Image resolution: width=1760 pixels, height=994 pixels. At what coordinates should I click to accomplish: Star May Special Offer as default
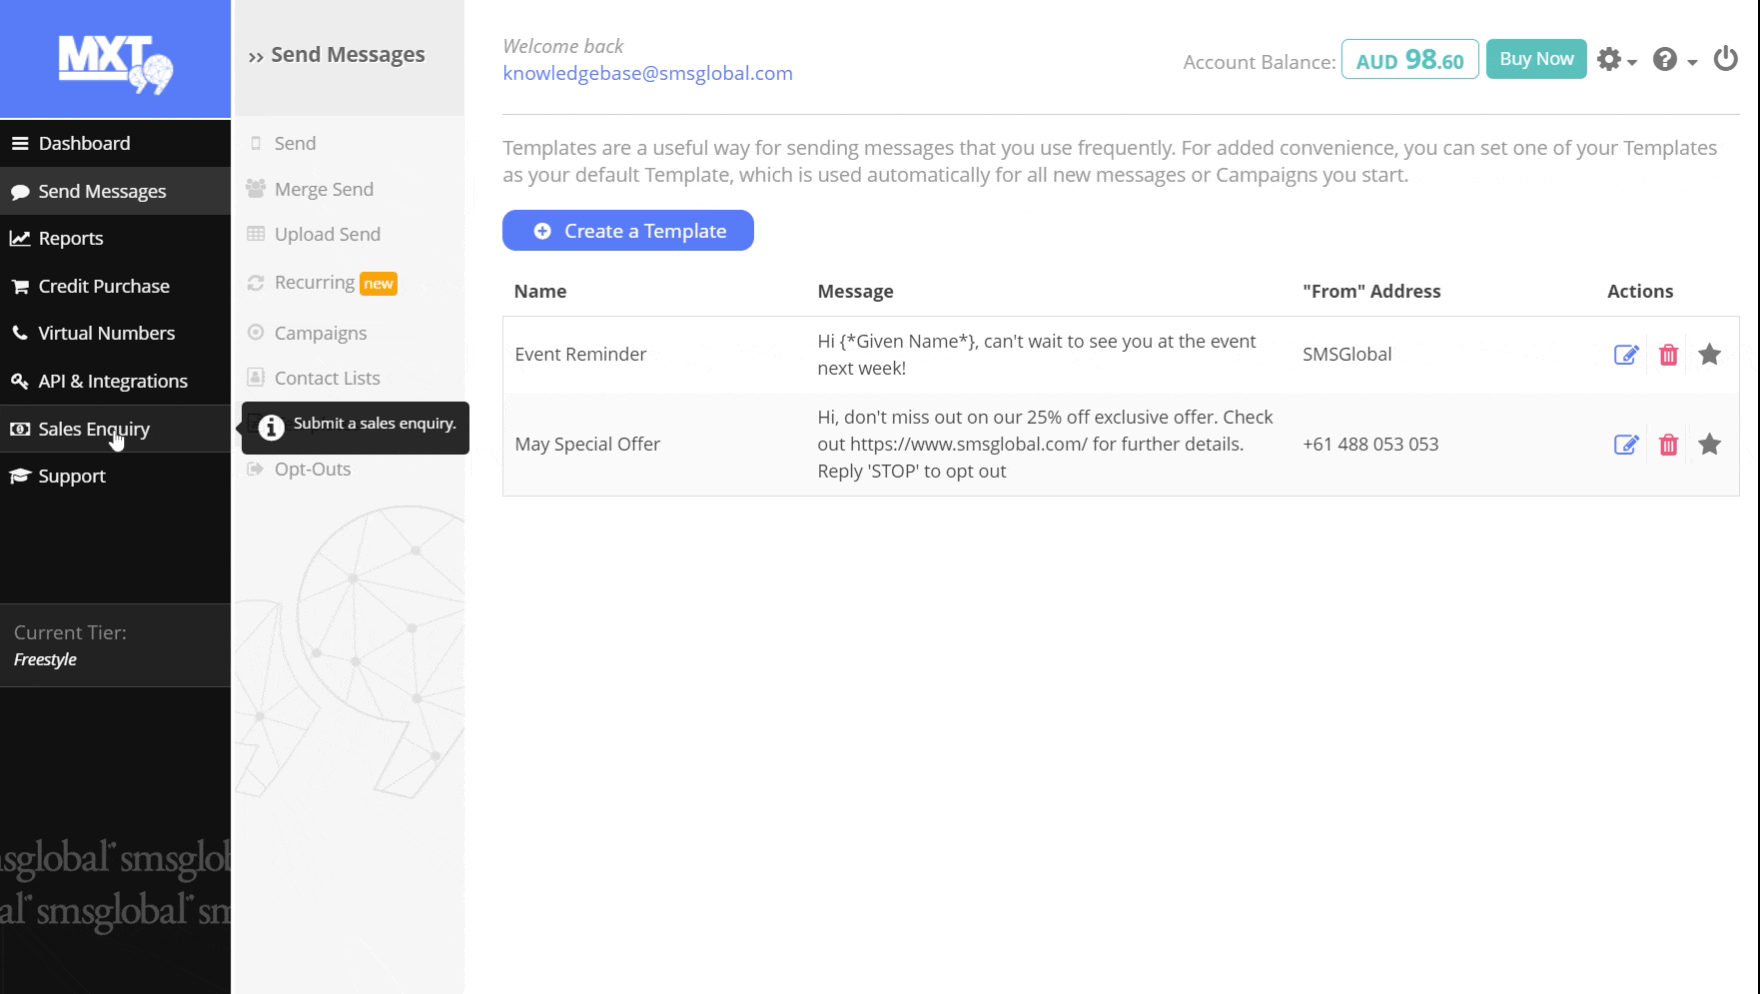[1710, 444]
